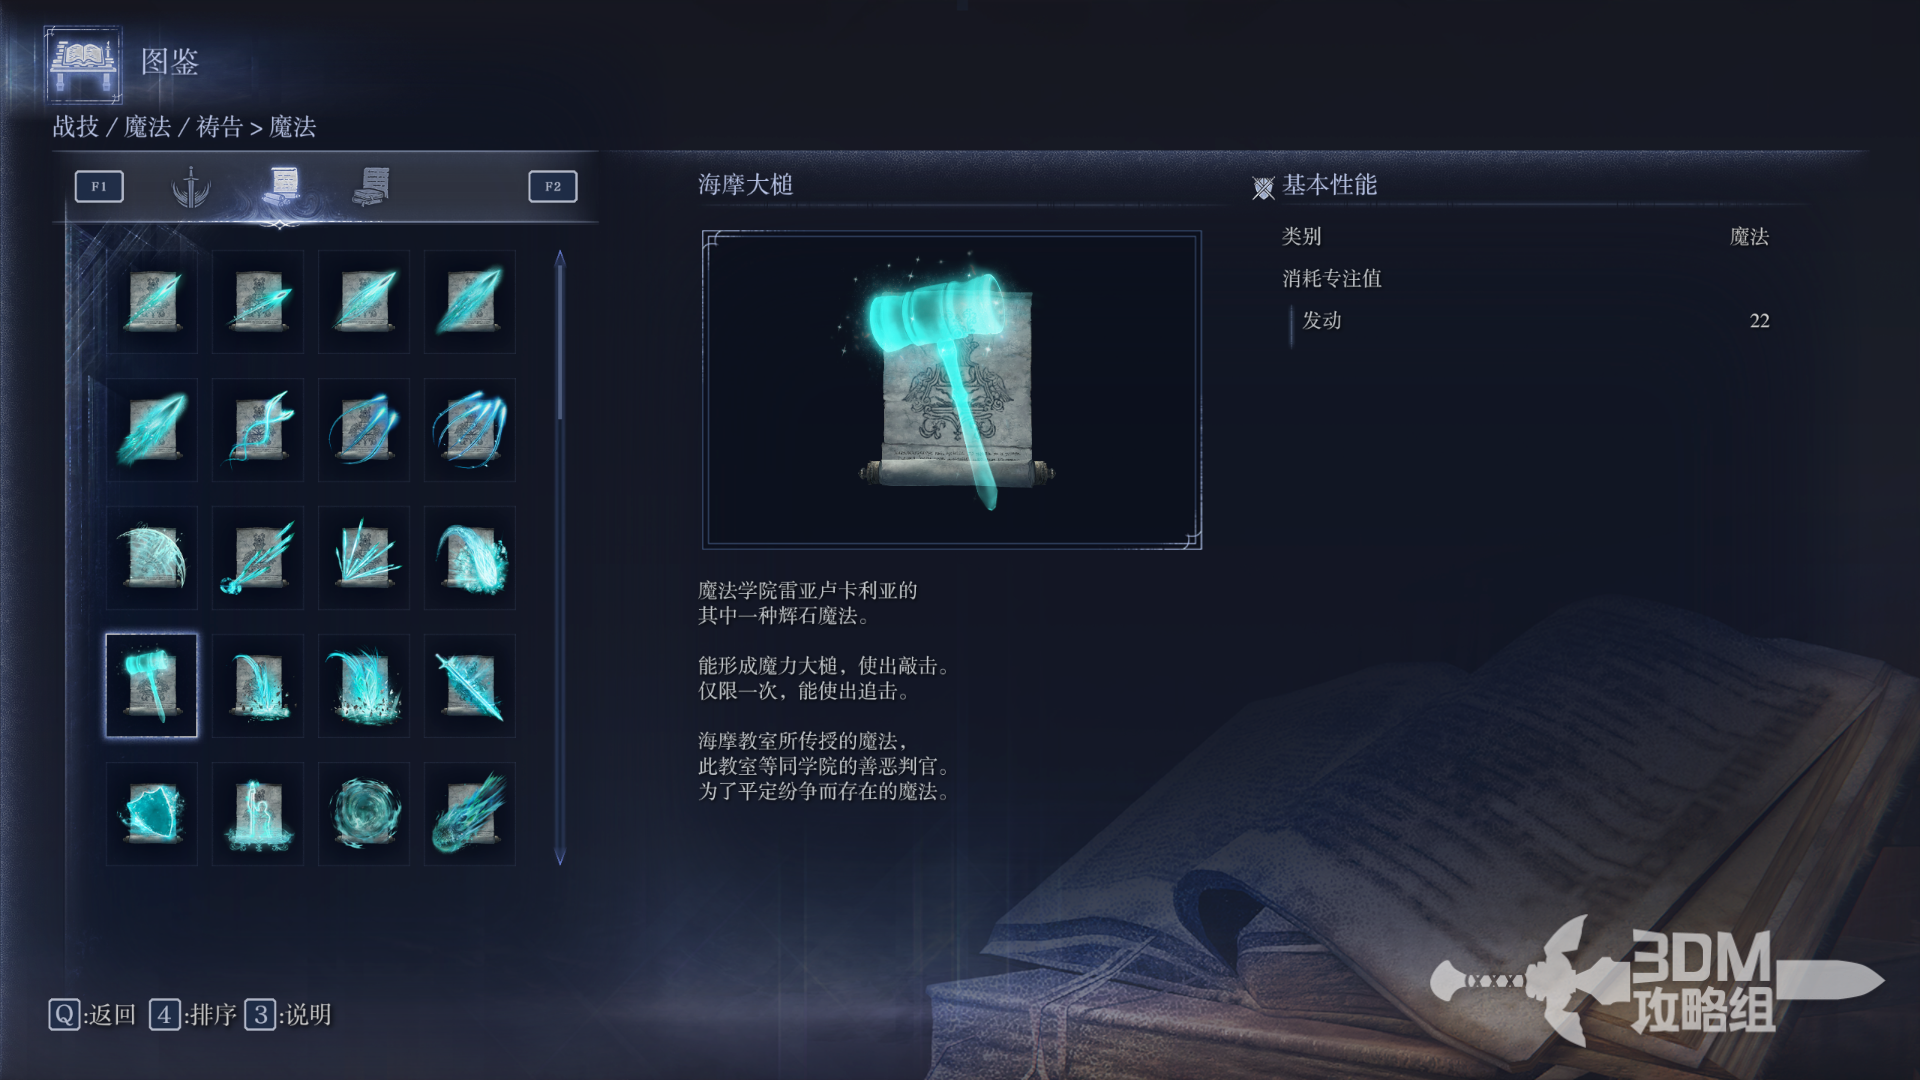
Task: Switch to the incantation book tab
Action: click(x=371, y=186)
